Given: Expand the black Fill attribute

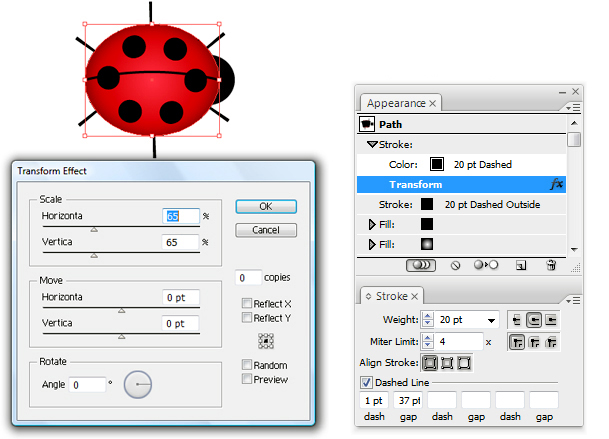Looking at the screenshot, I should tap(372, 225).
